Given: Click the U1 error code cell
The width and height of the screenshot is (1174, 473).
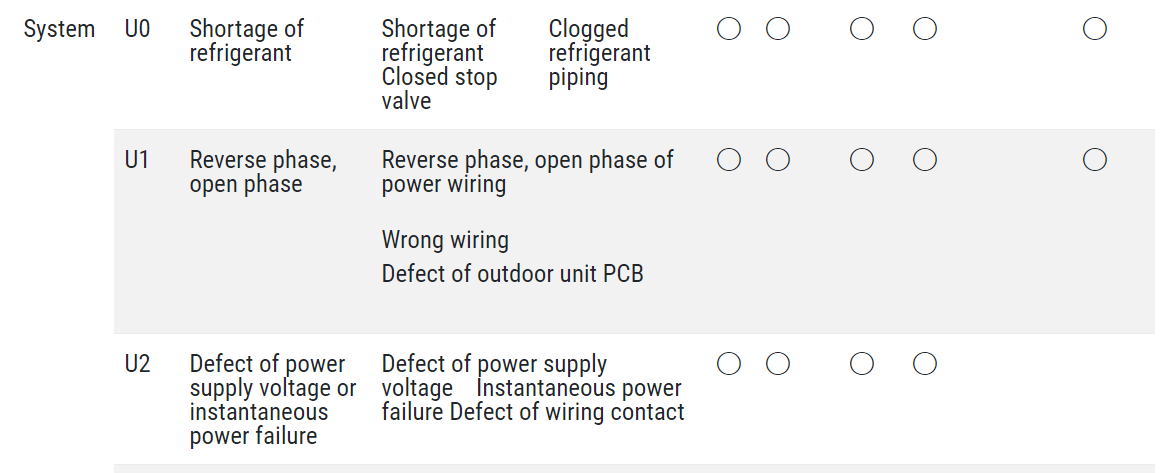Looking at the screenshot, I should 137,160.
